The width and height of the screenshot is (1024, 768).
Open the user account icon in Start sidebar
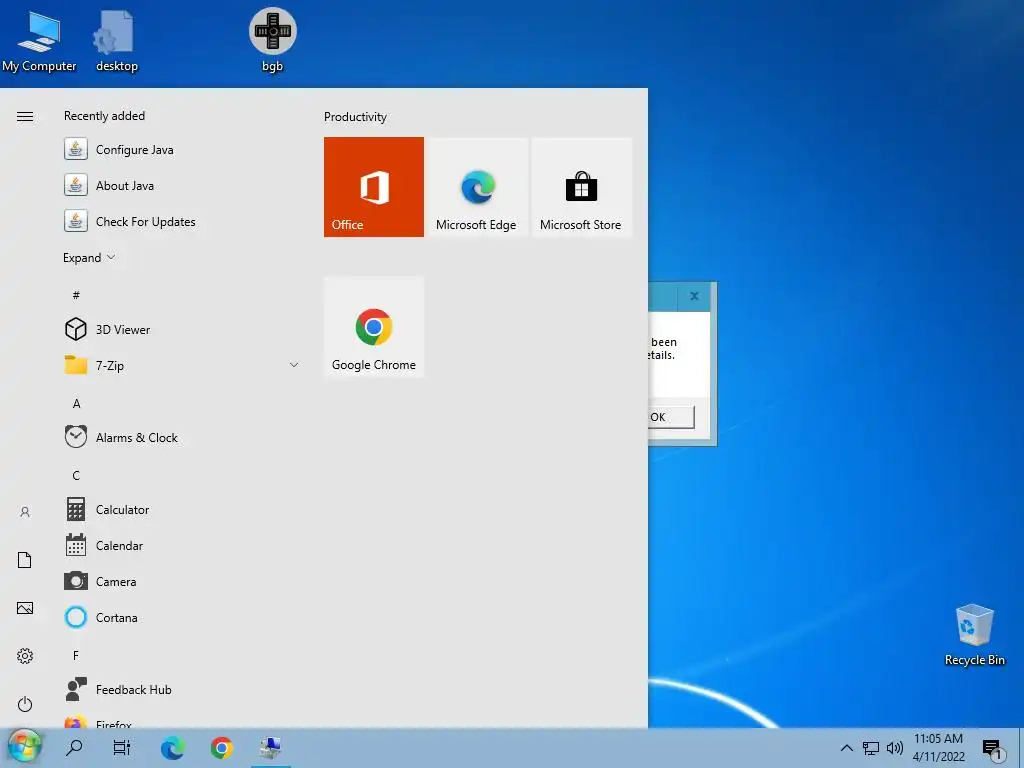[25, 512]
